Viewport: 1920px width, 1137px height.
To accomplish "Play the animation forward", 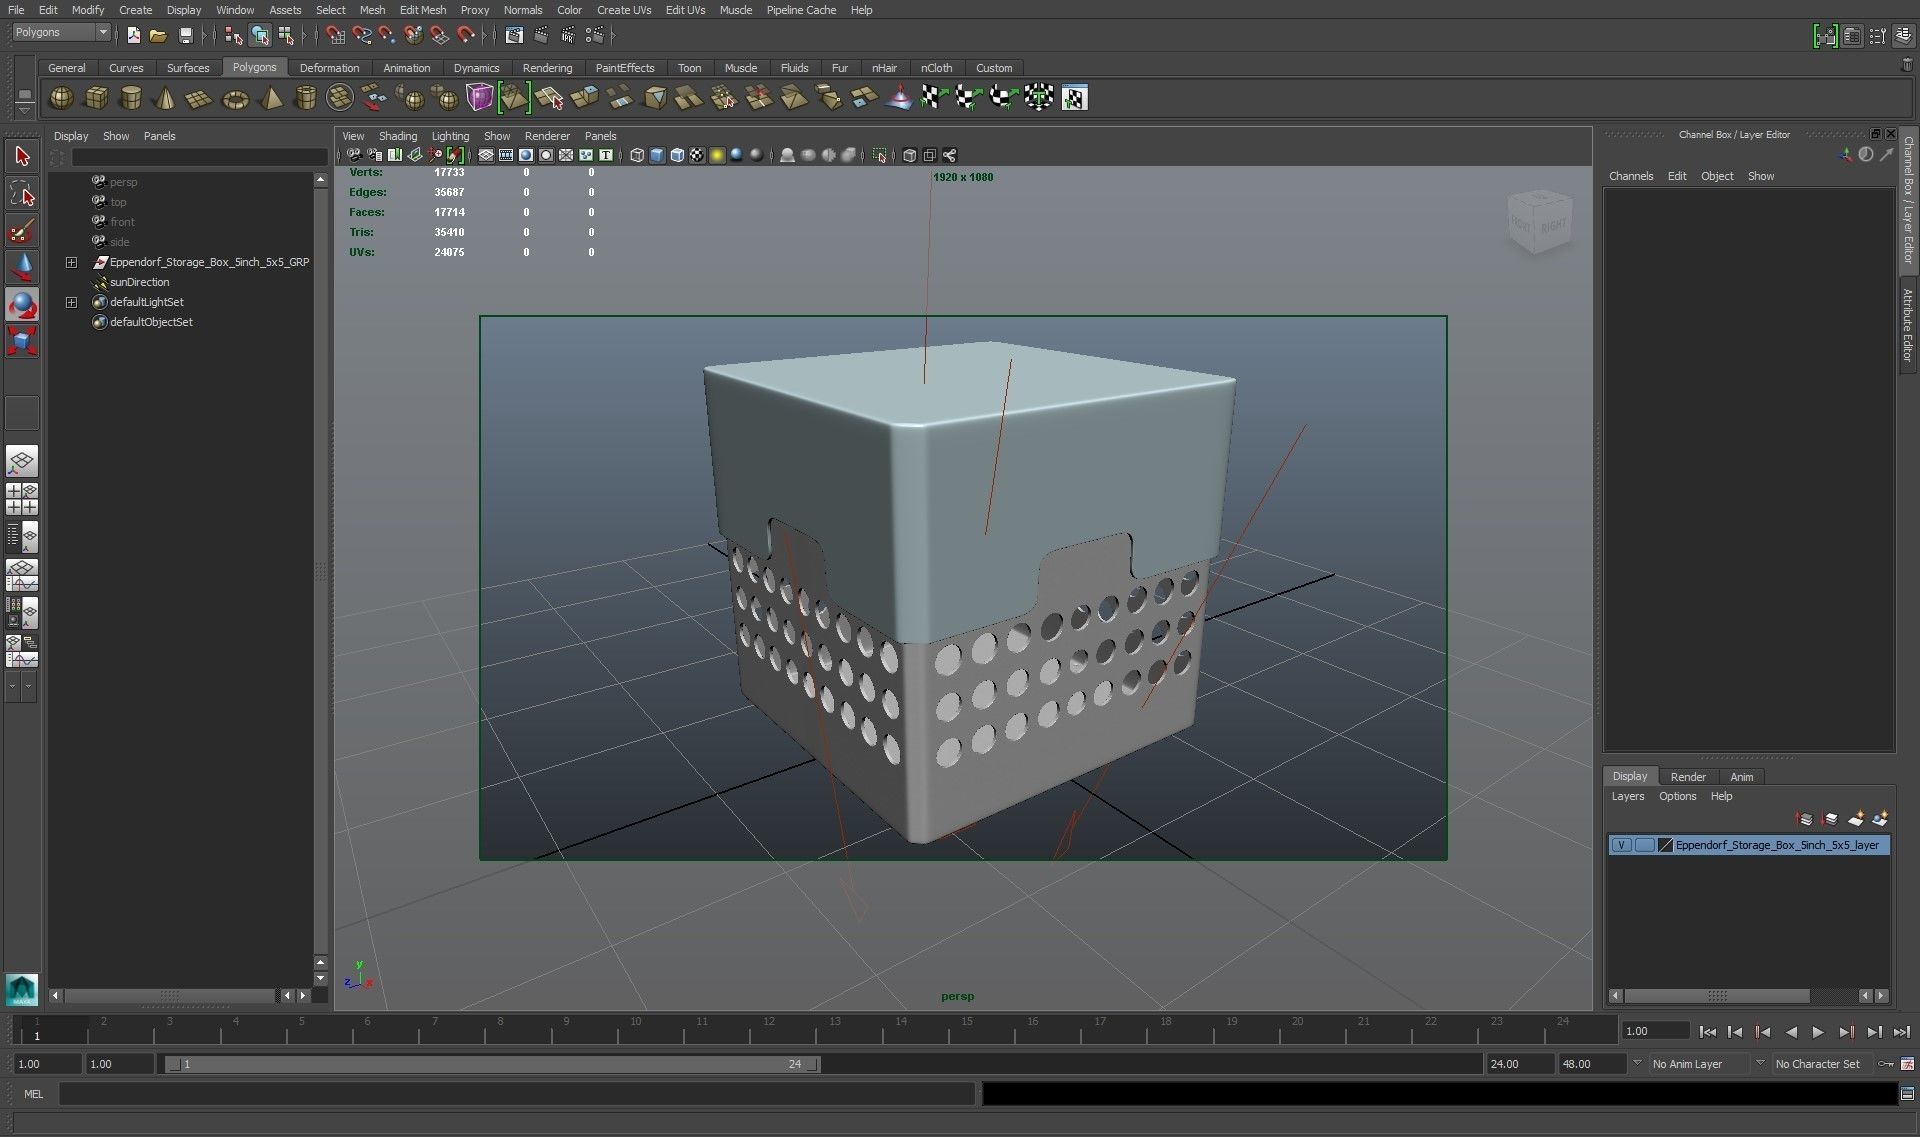I will click(1818, 1032).
